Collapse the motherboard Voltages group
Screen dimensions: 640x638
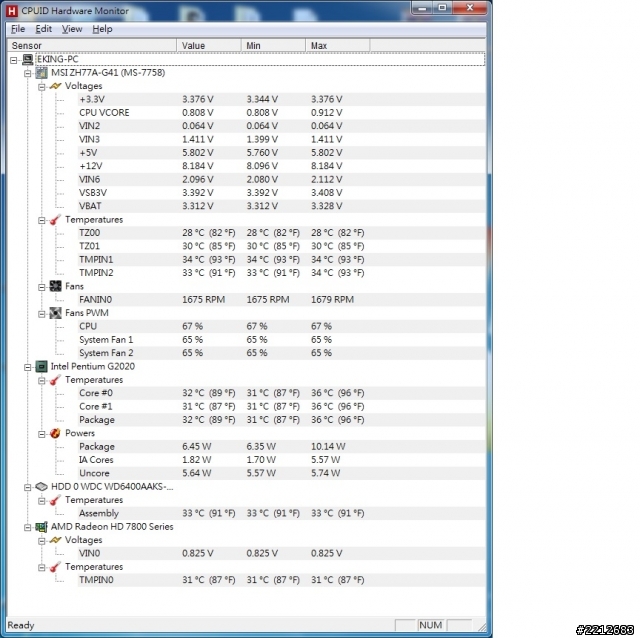(x=42, y=87)
